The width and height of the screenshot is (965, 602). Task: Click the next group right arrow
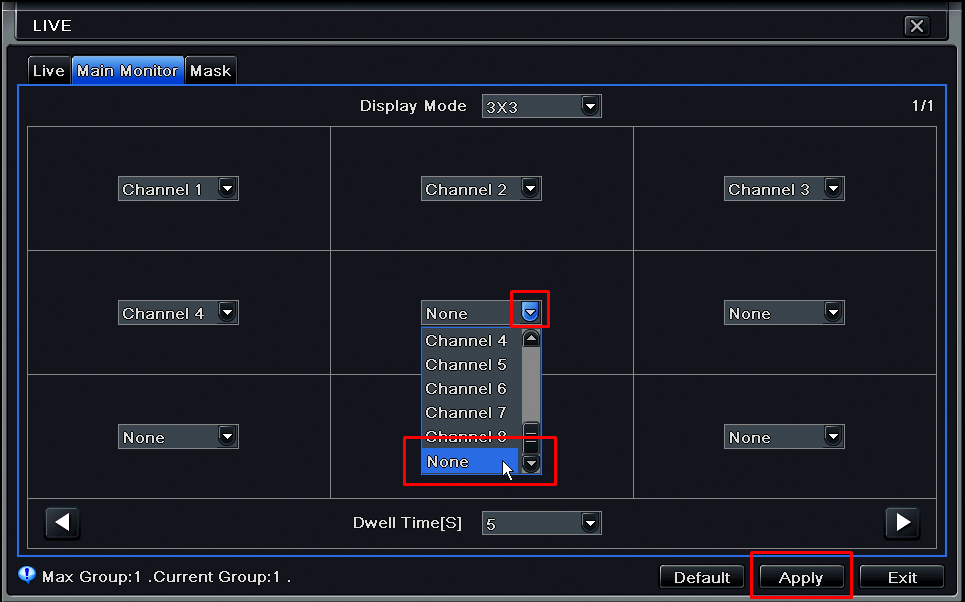click(x=902, y=523)
